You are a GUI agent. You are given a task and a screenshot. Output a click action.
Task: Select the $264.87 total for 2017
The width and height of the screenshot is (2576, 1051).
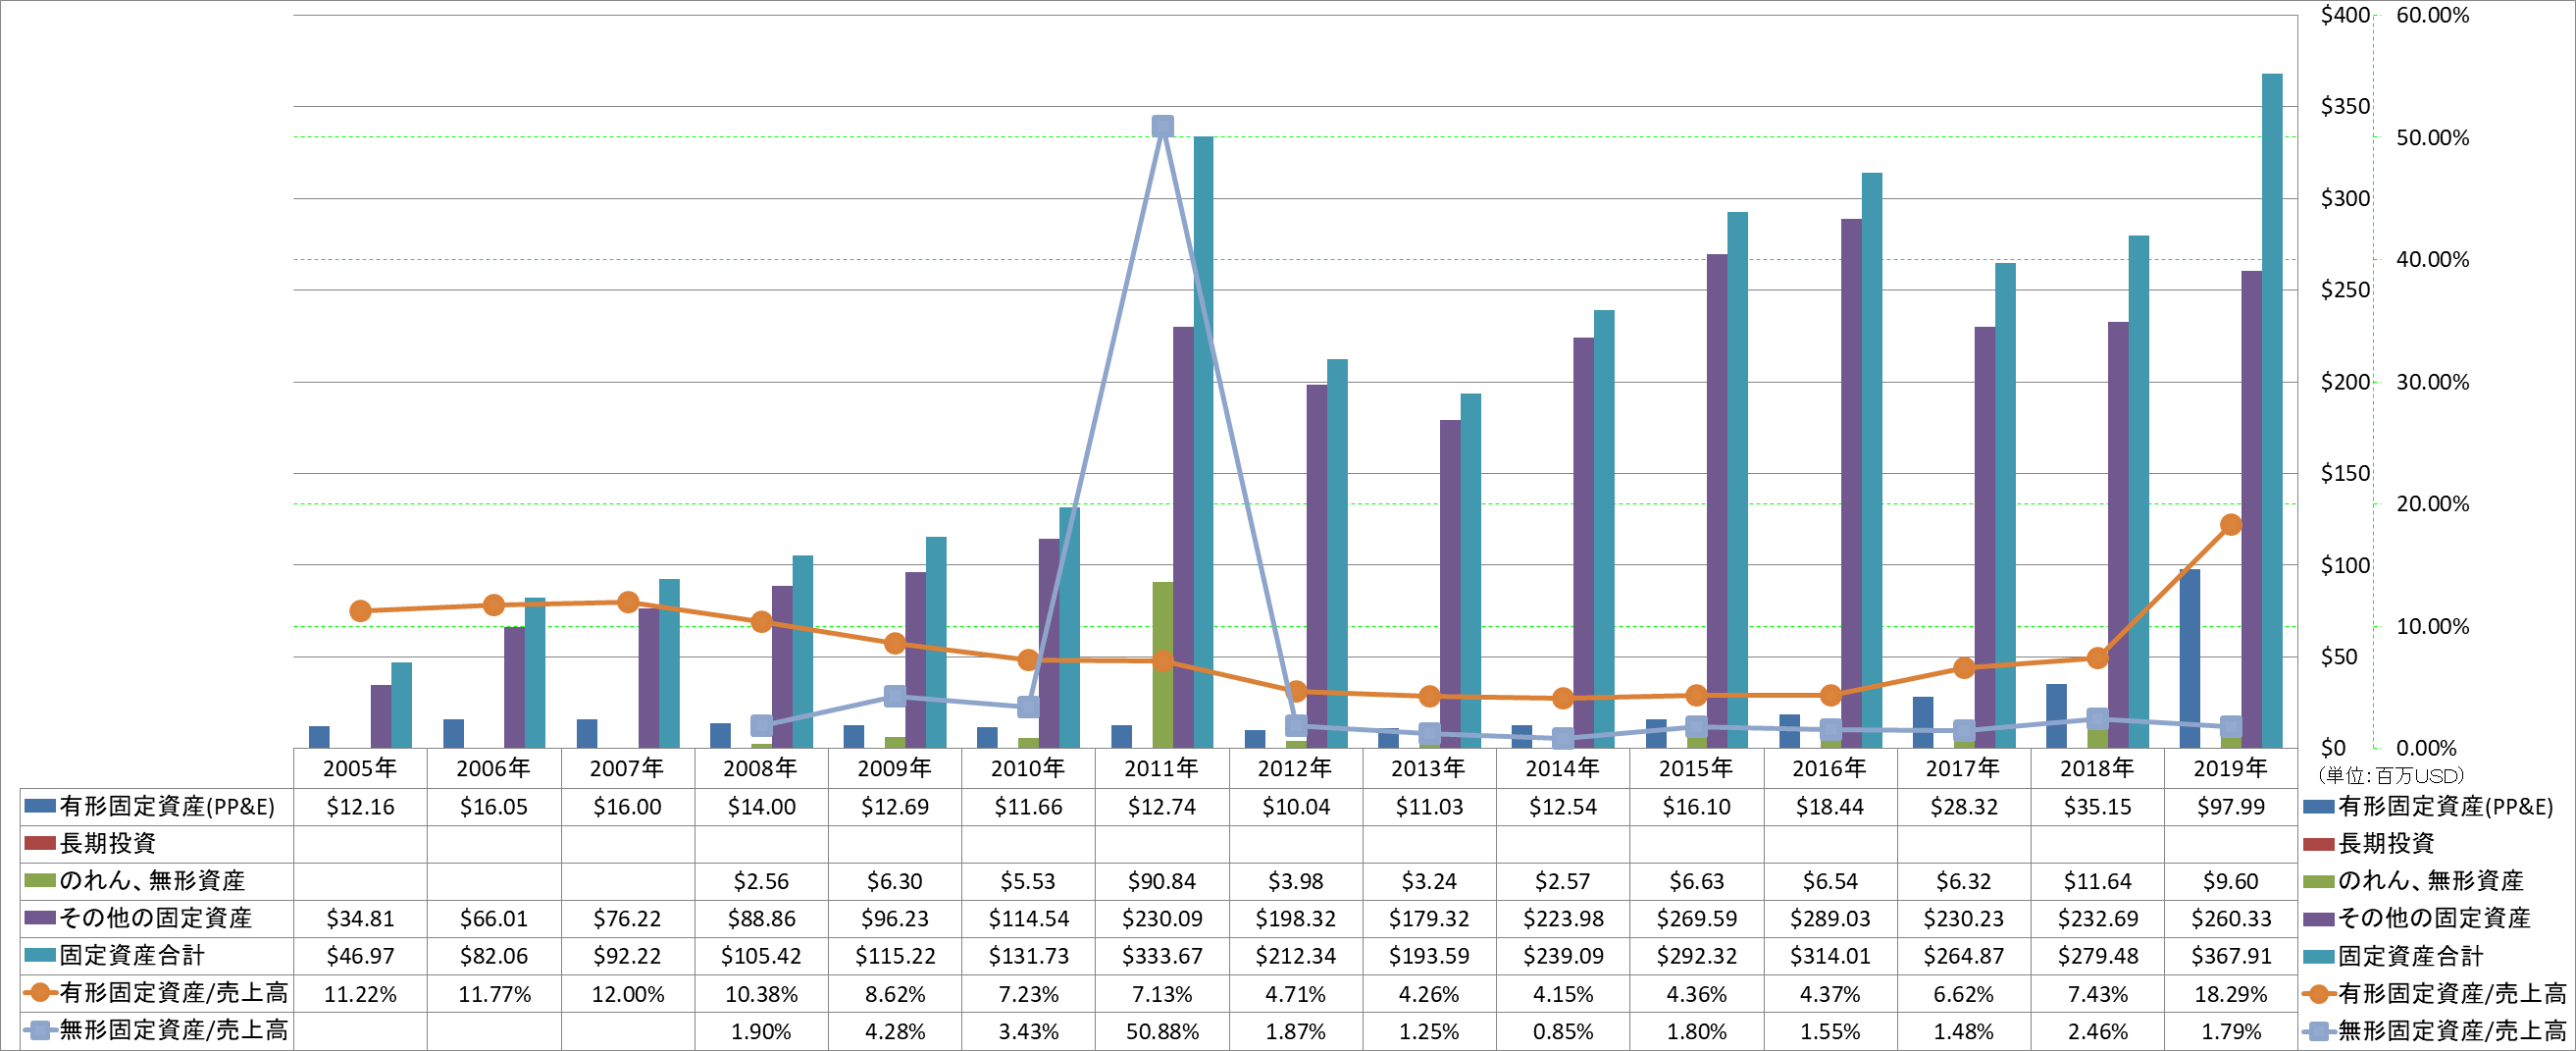pos(1963,956)
